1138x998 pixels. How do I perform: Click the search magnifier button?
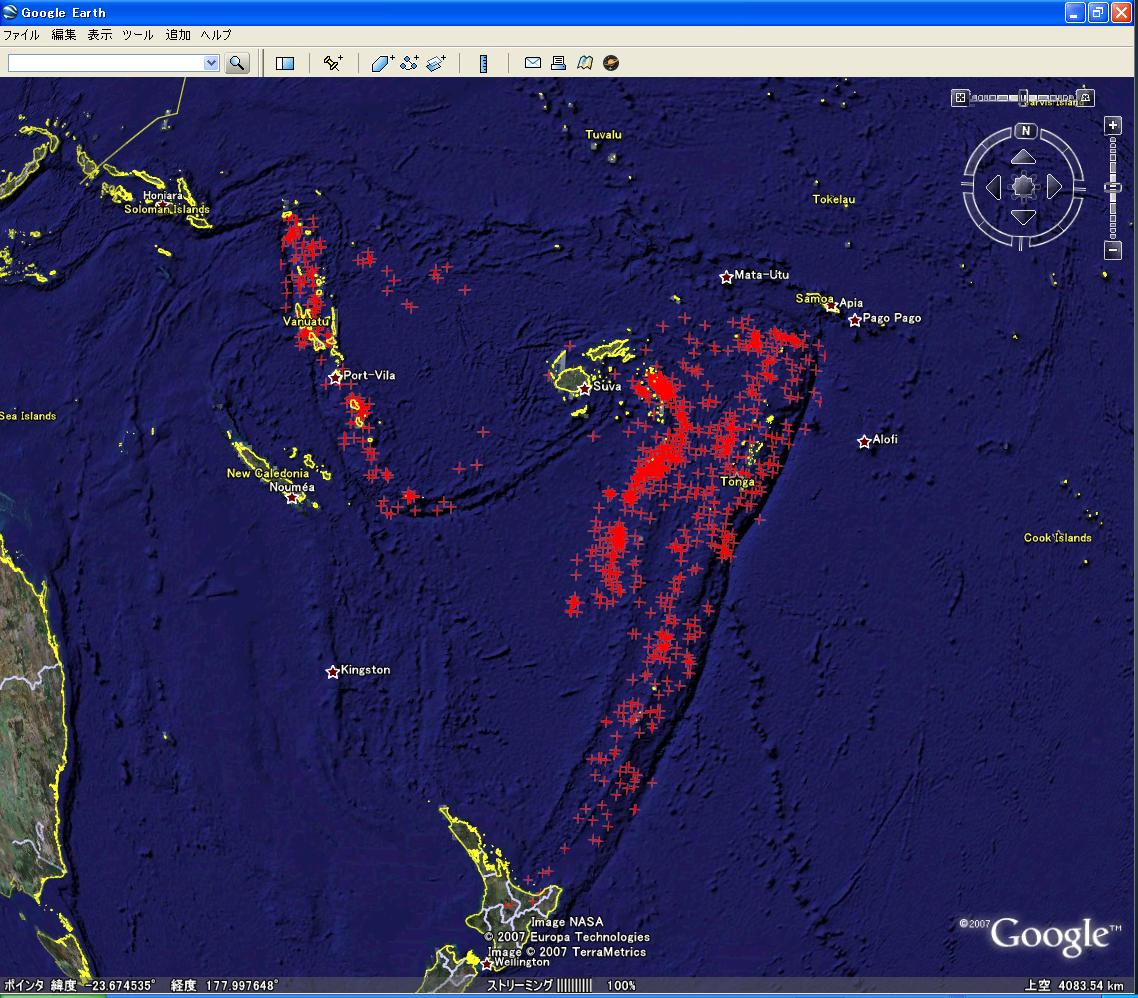[237, 63]
